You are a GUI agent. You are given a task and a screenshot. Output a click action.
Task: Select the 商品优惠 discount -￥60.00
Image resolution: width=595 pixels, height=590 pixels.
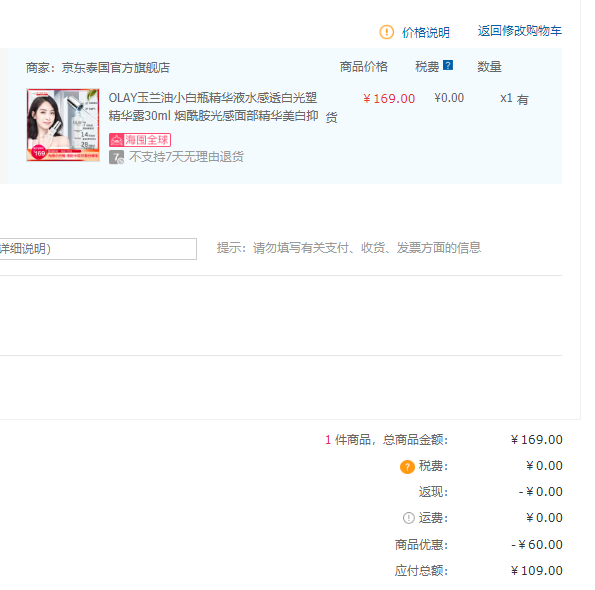pos(537,545)
